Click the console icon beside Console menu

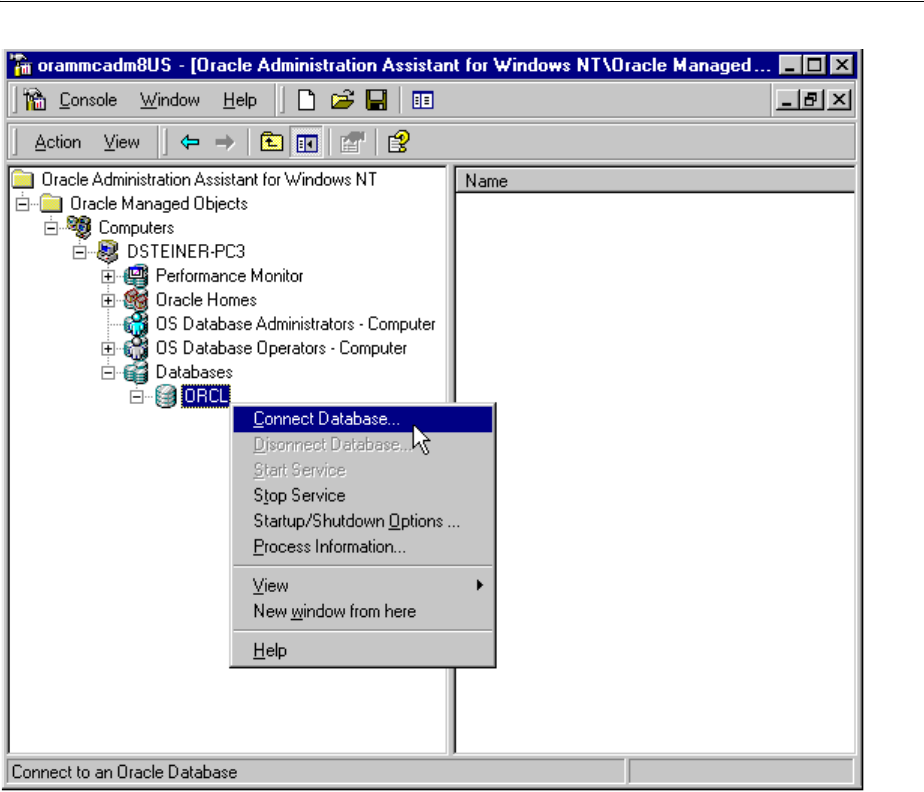35,100
